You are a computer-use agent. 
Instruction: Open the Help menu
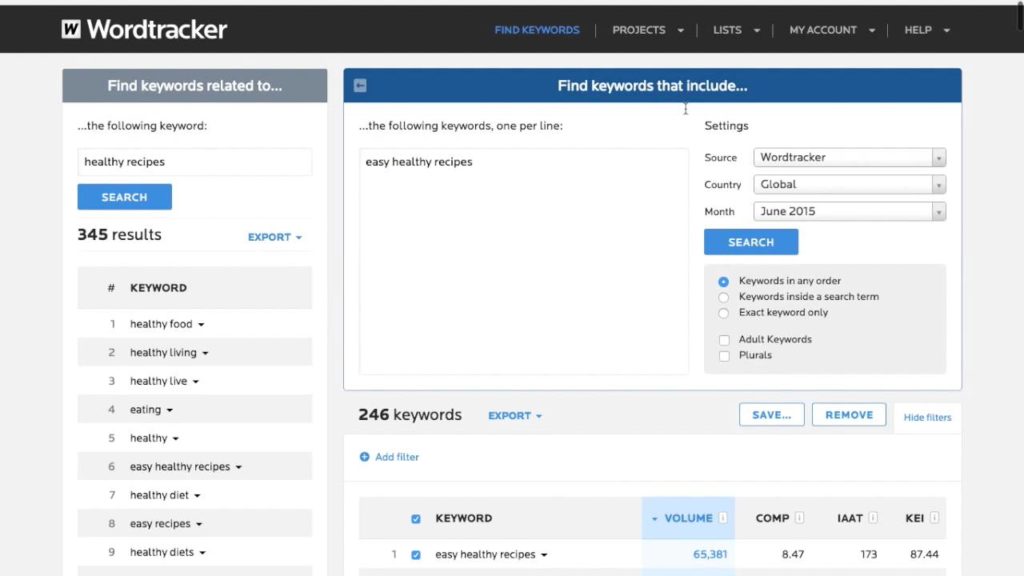point(927,30)
